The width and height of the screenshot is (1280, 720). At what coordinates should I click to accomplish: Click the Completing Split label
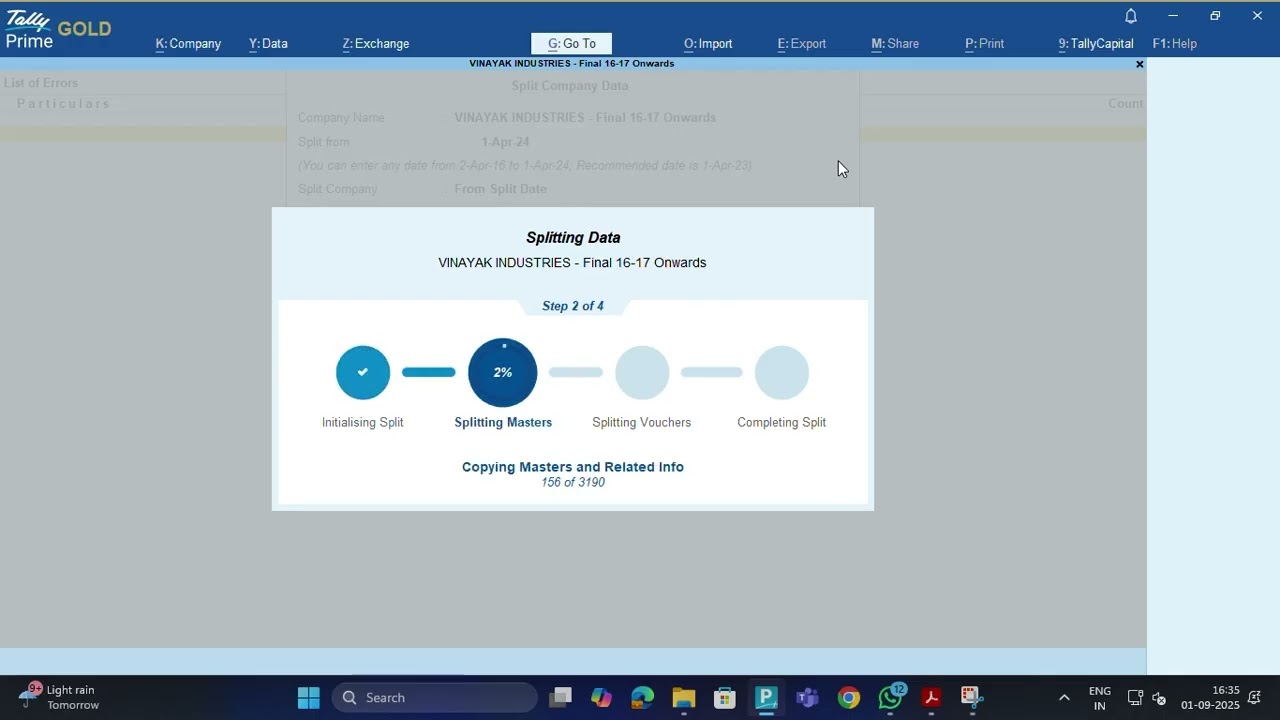pyautogui.click(x=782, y=423)
